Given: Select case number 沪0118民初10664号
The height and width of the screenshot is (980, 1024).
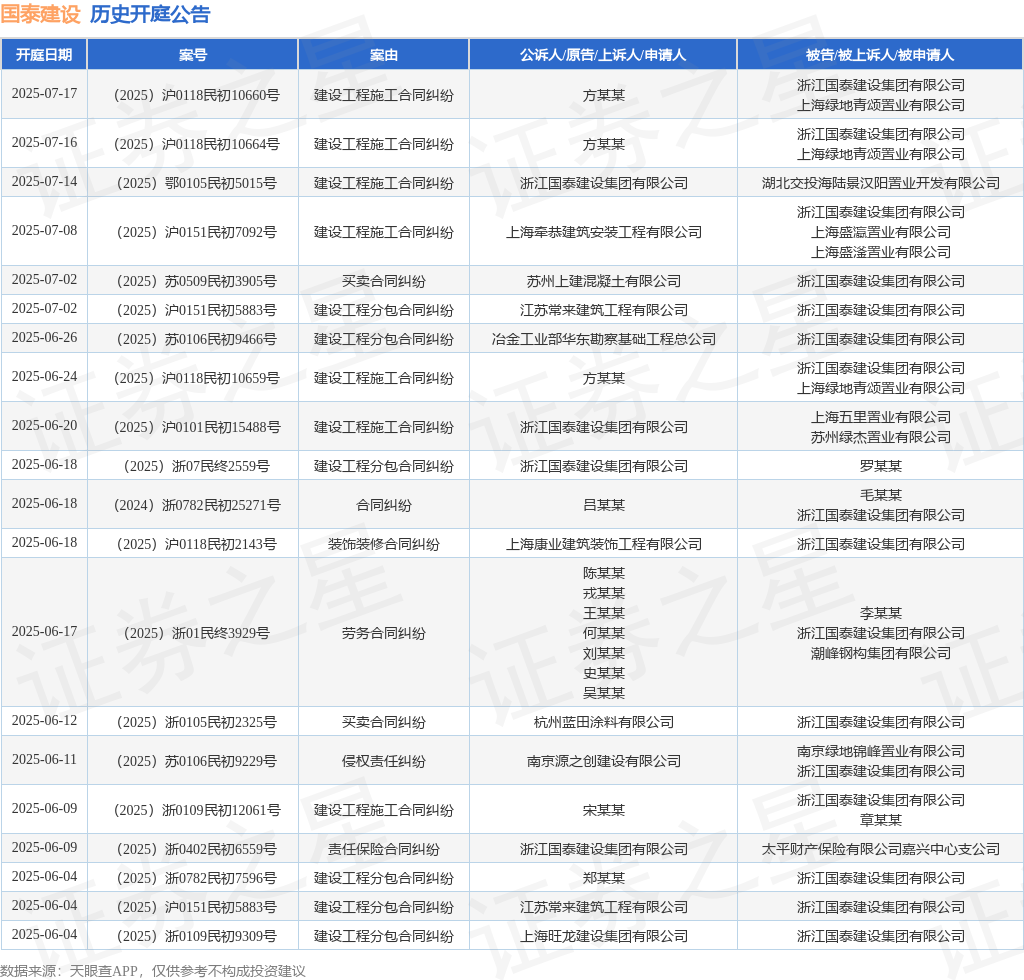Looking at the screenshot, I should coord(197,144).
